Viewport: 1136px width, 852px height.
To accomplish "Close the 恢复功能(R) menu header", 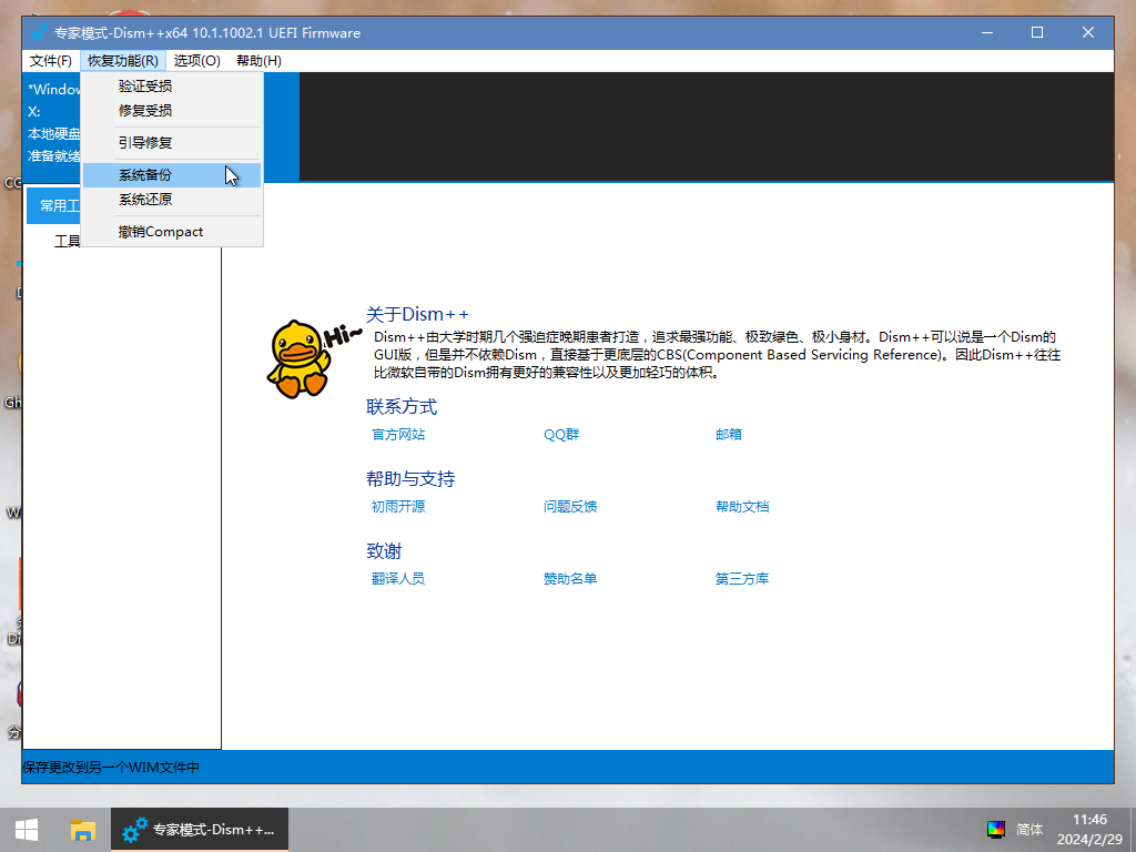I will tap(123, 61).
